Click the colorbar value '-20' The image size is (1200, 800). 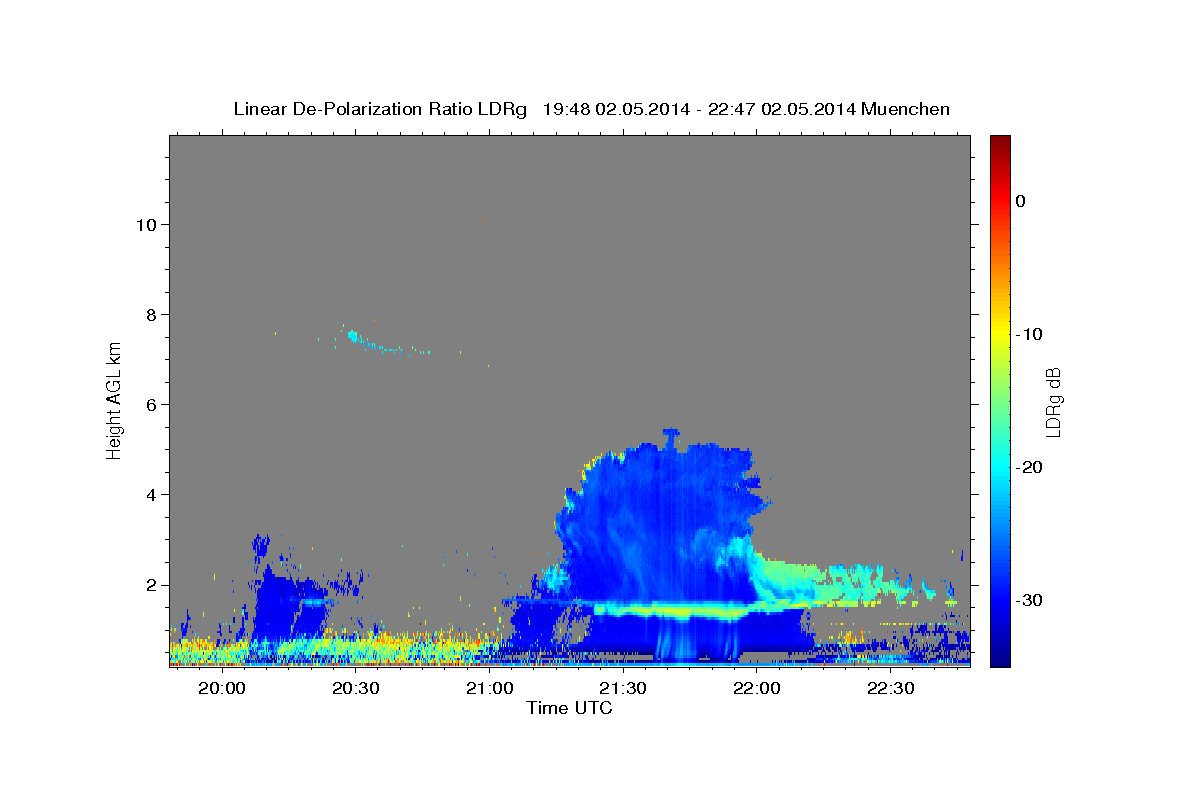click(1028, 467)
